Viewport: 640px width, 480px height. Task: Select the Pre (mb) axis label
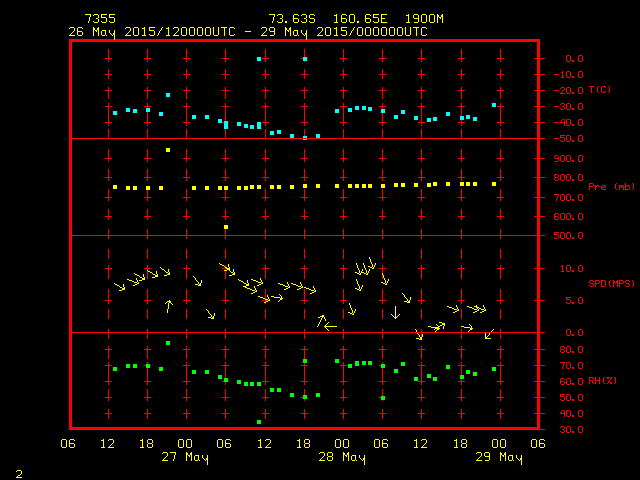point(611,187)
